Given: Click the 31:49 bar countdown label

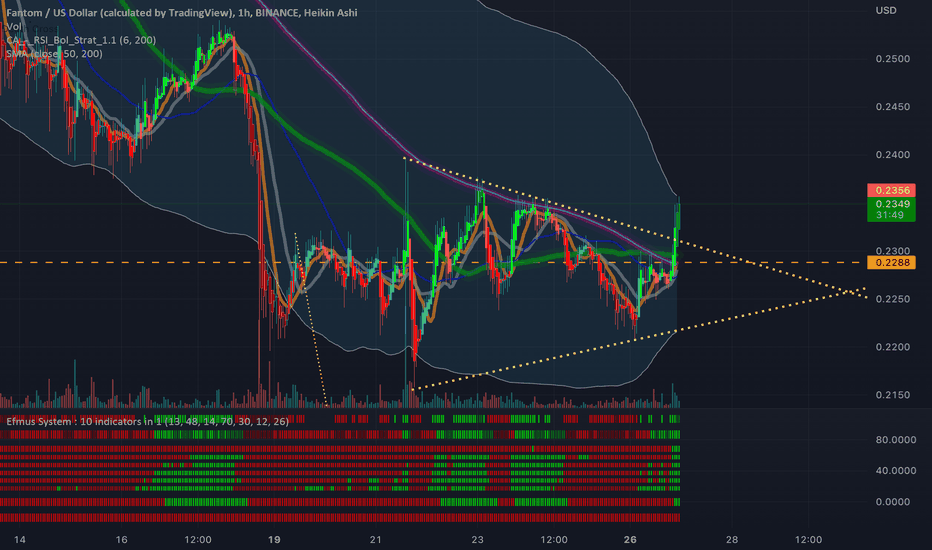Looking at the screenshot, I should pos(892,215).
